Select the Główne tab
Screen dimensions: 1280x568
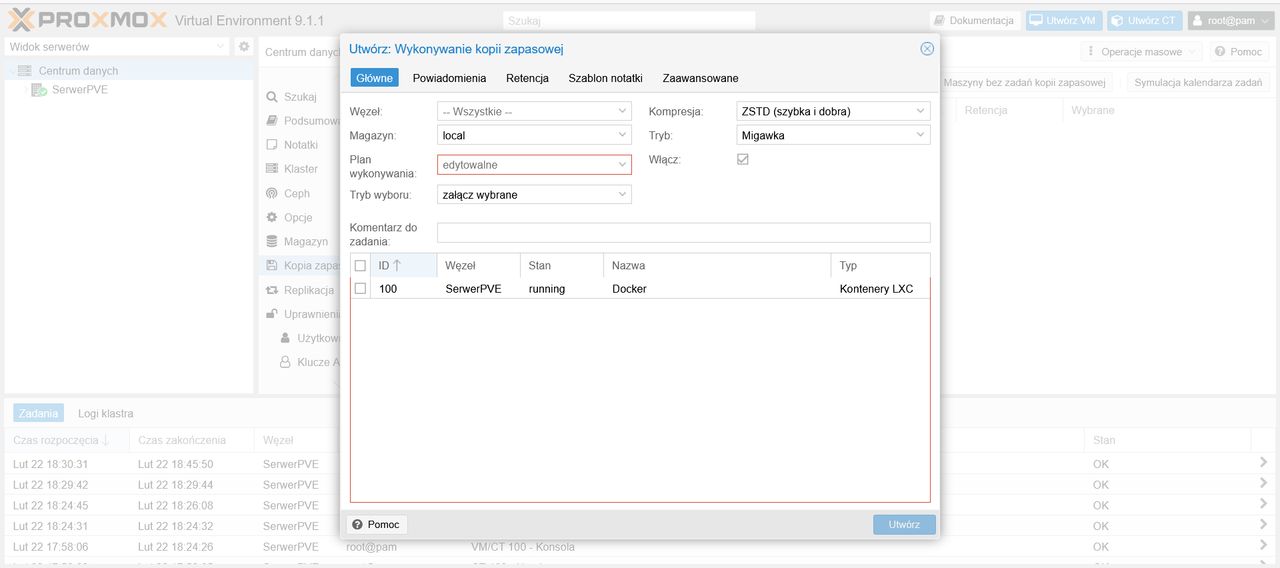[x=375, y=78]
